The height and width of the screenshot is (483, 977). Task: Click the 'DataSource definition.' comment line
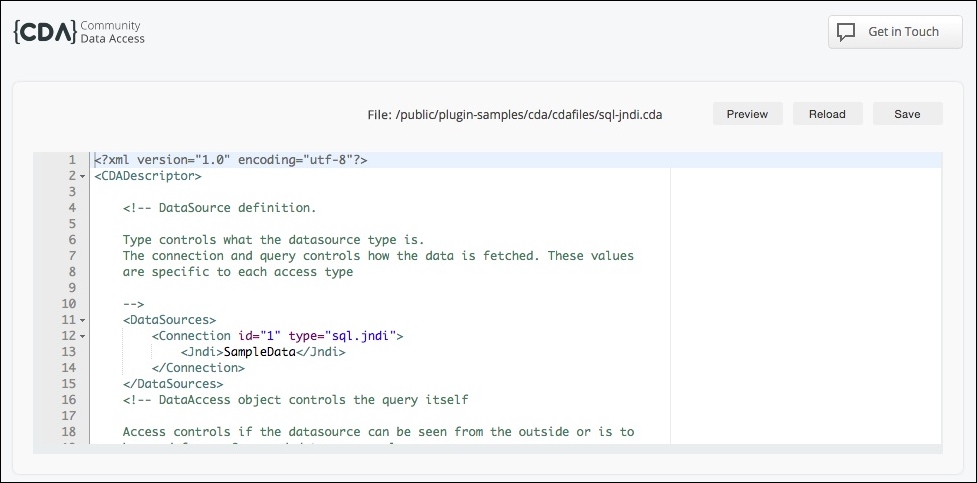219,208
